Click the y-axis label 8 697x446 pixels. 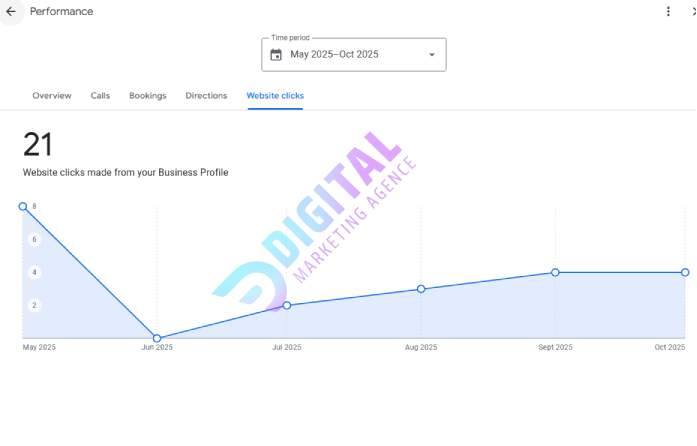tap(34, 206)
